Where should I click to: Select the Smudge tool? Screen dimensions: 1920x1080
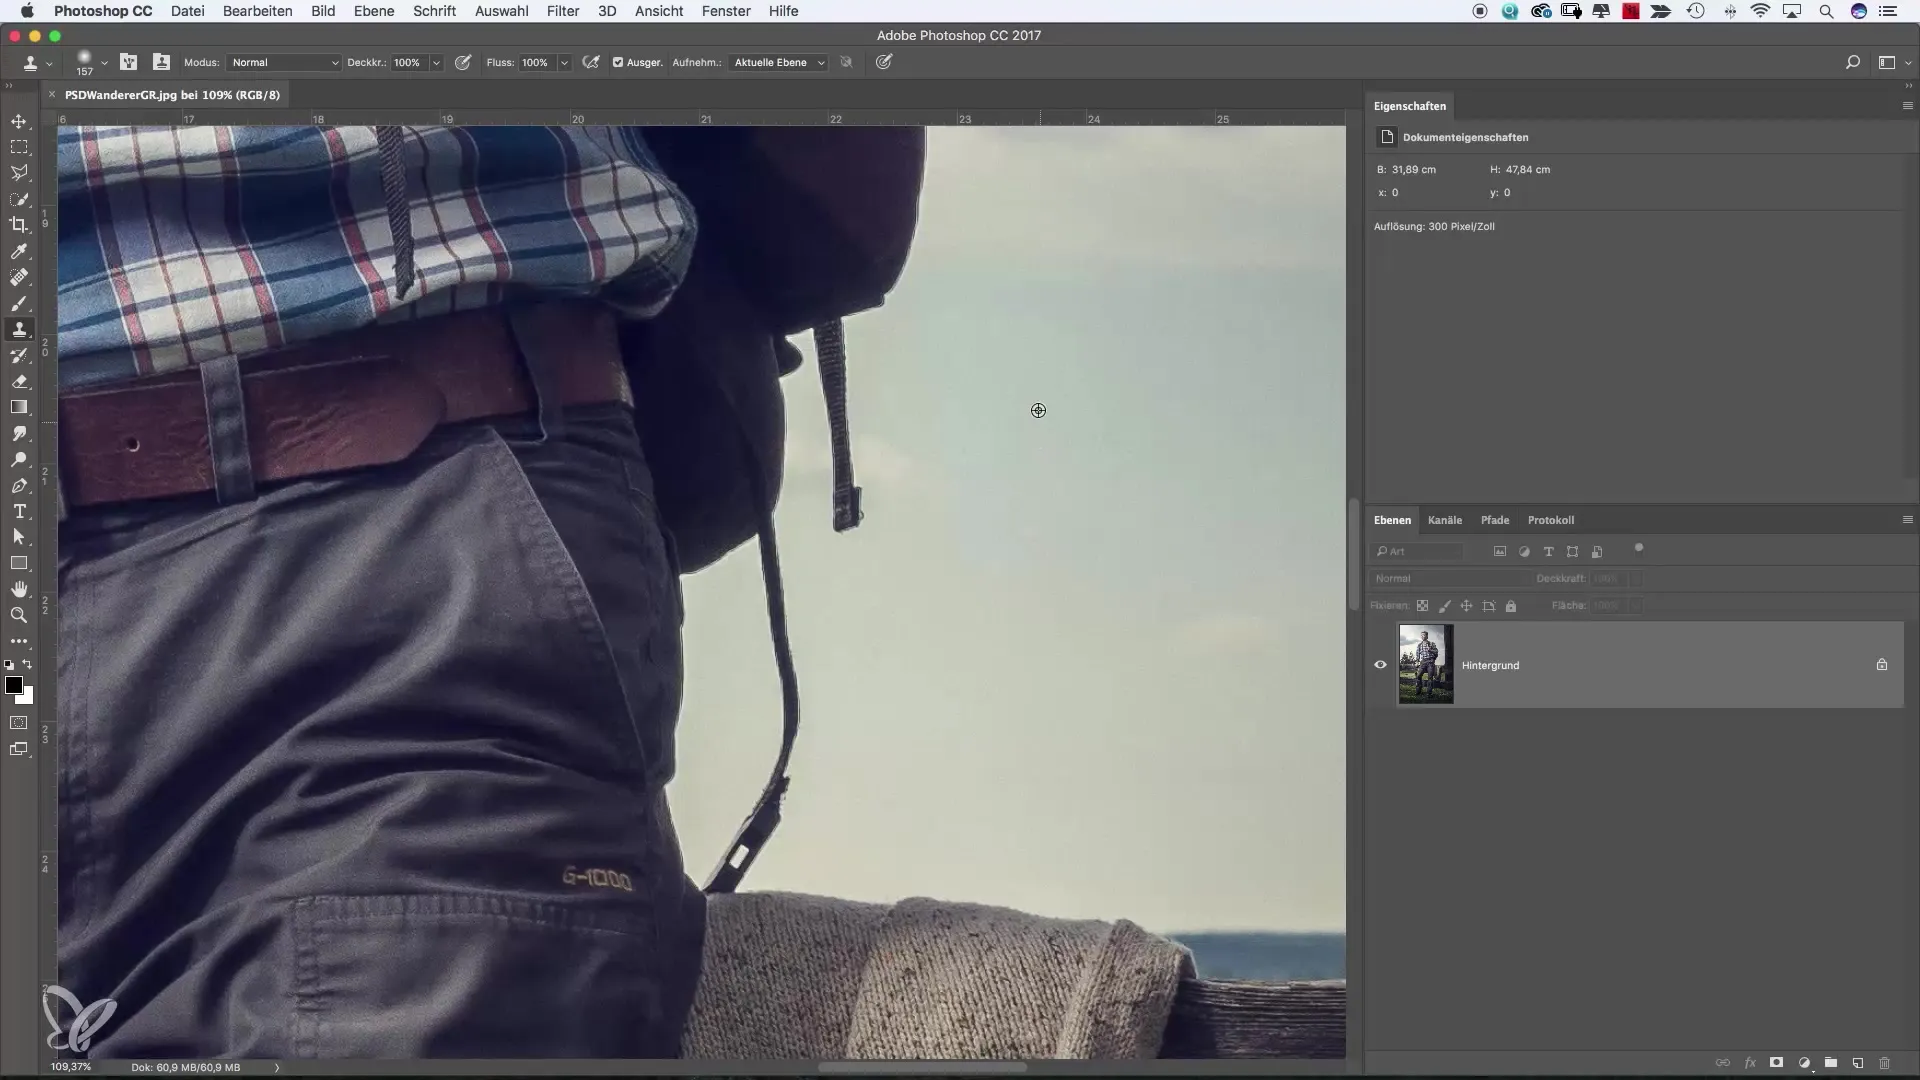click(x=19, y=433)
